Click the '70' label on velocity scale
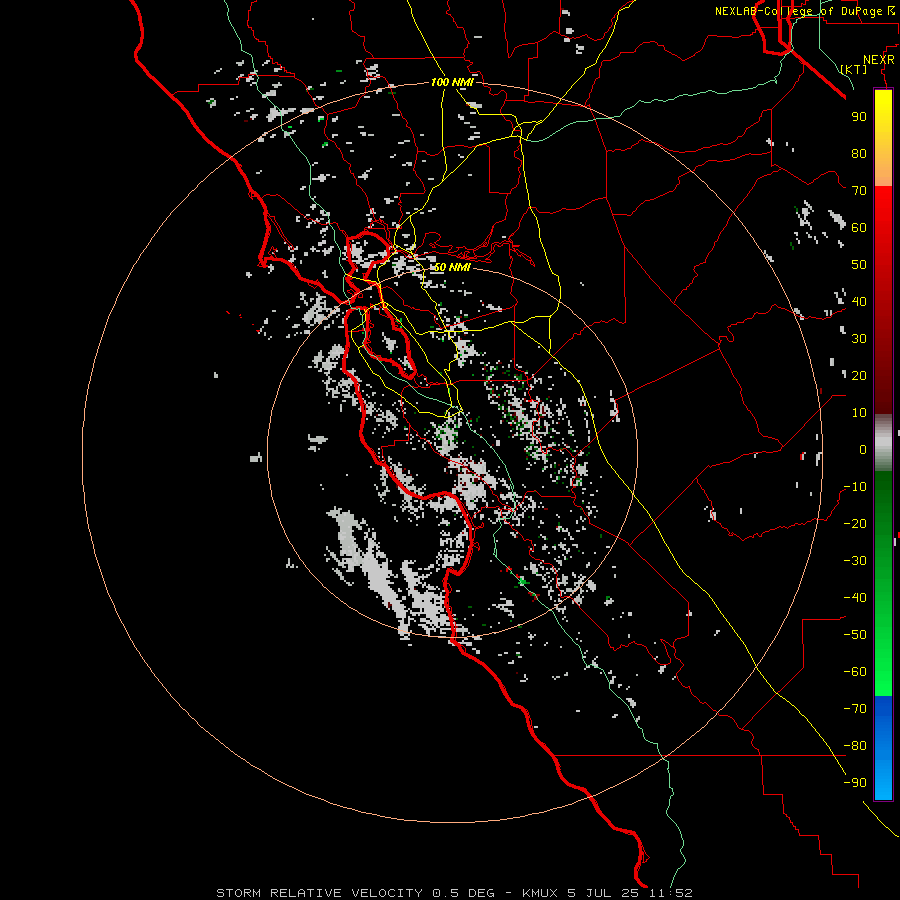Viewport: 900px width, 900px height. [859, 191]
